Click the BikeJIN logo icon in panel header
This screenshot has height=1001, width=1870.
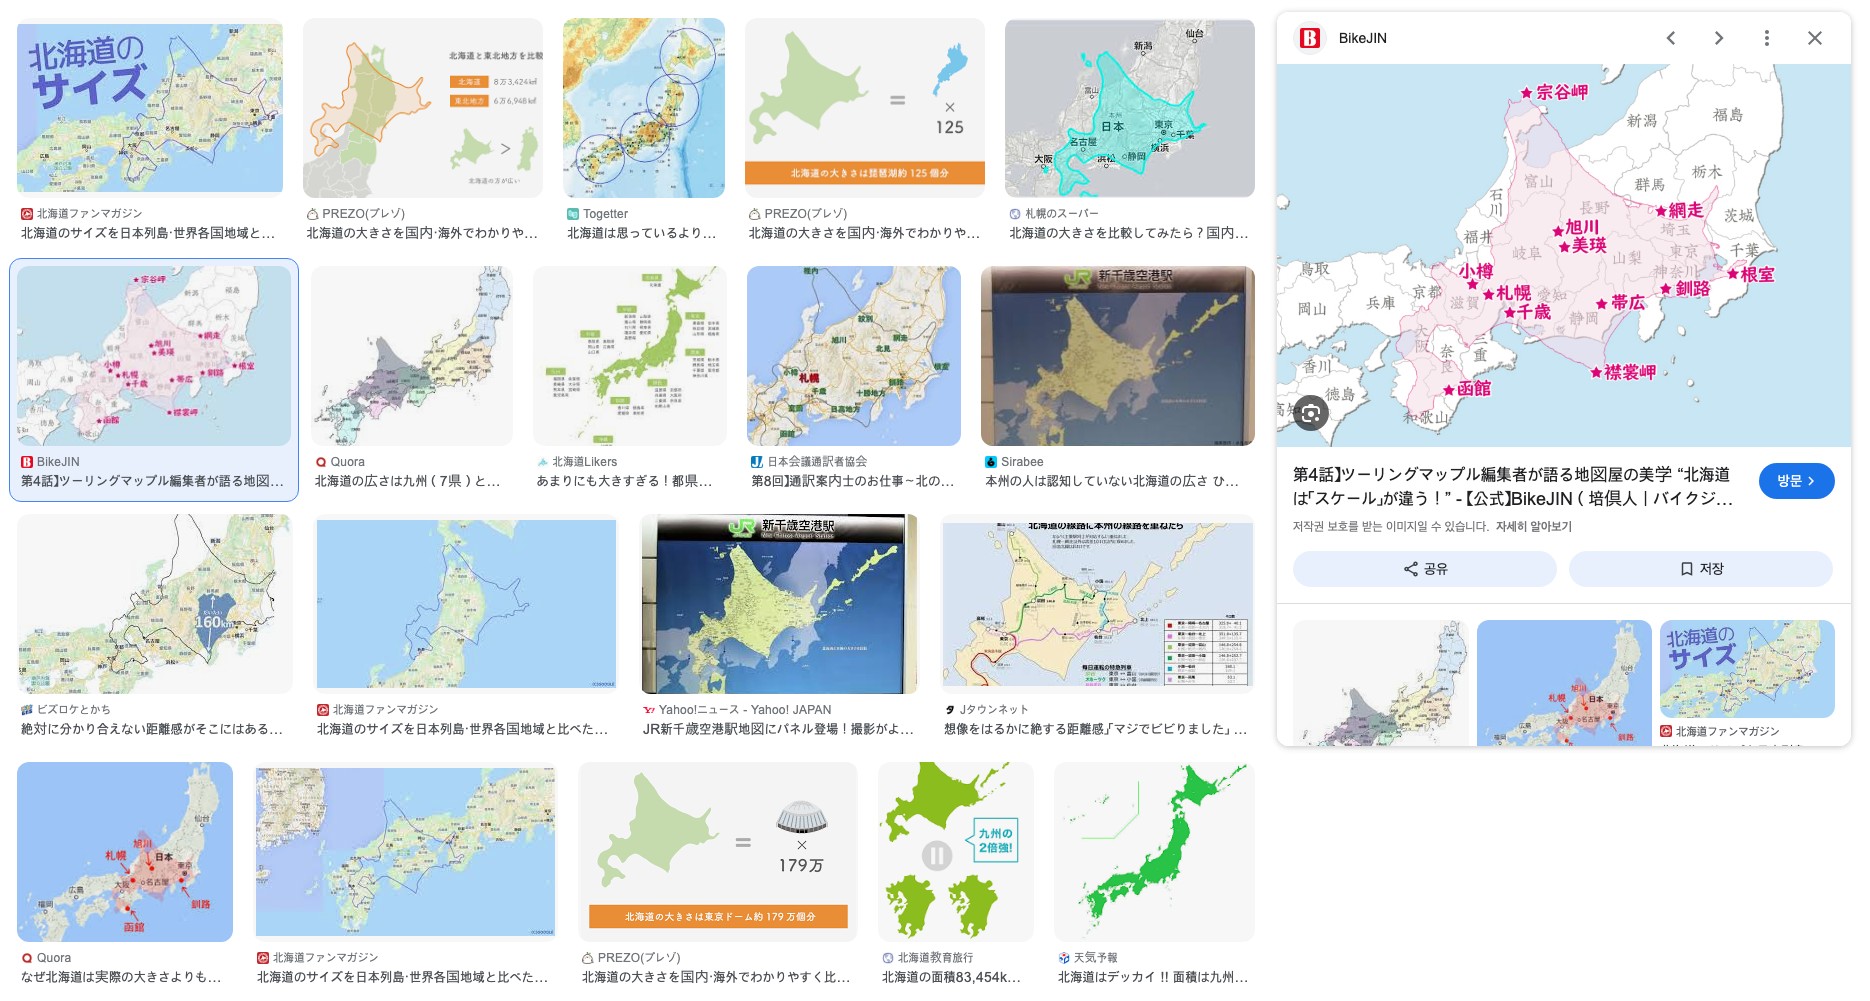click(1309, 38)
